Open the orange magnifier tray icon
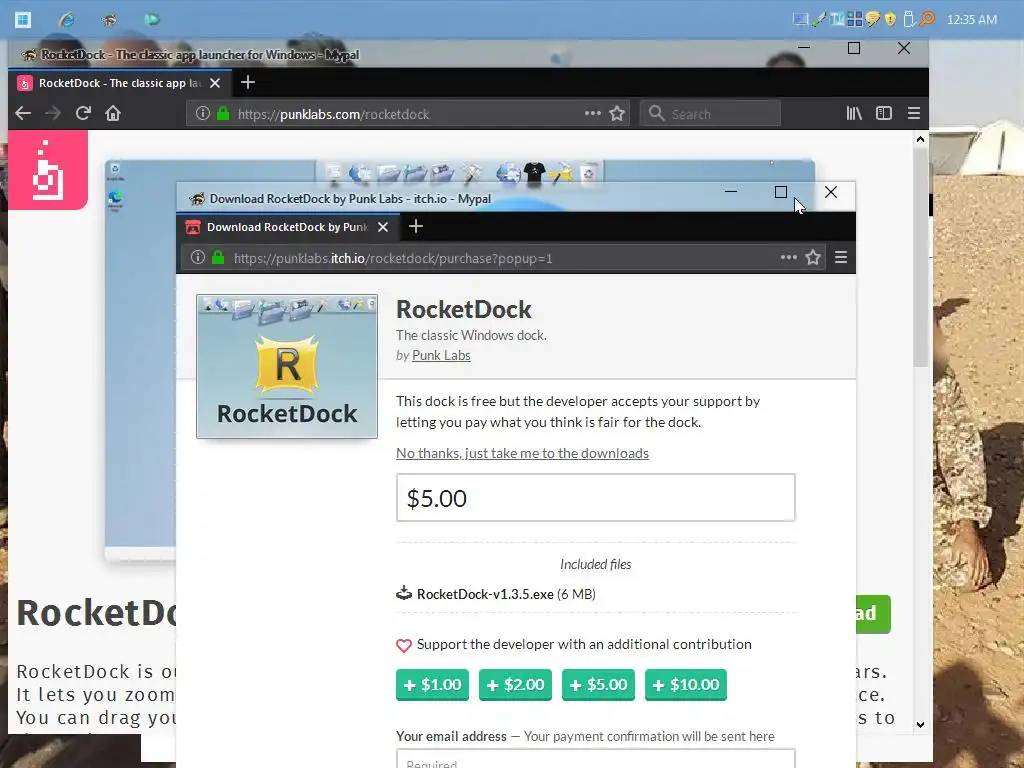The height and width of the screenshot is (768, 1024). [x=927, y=19]
